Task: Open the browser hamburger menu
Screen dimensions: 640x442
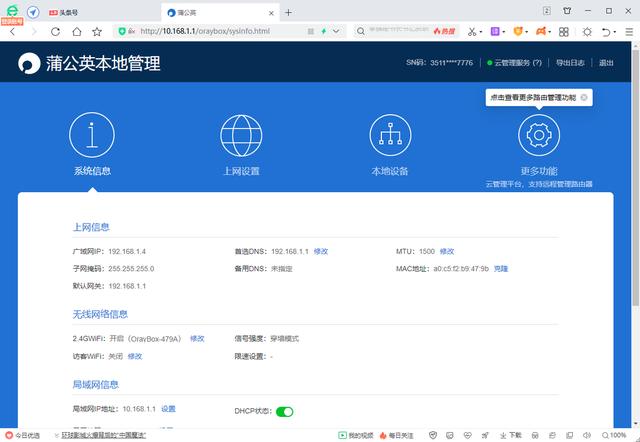Action: (630, 31)
